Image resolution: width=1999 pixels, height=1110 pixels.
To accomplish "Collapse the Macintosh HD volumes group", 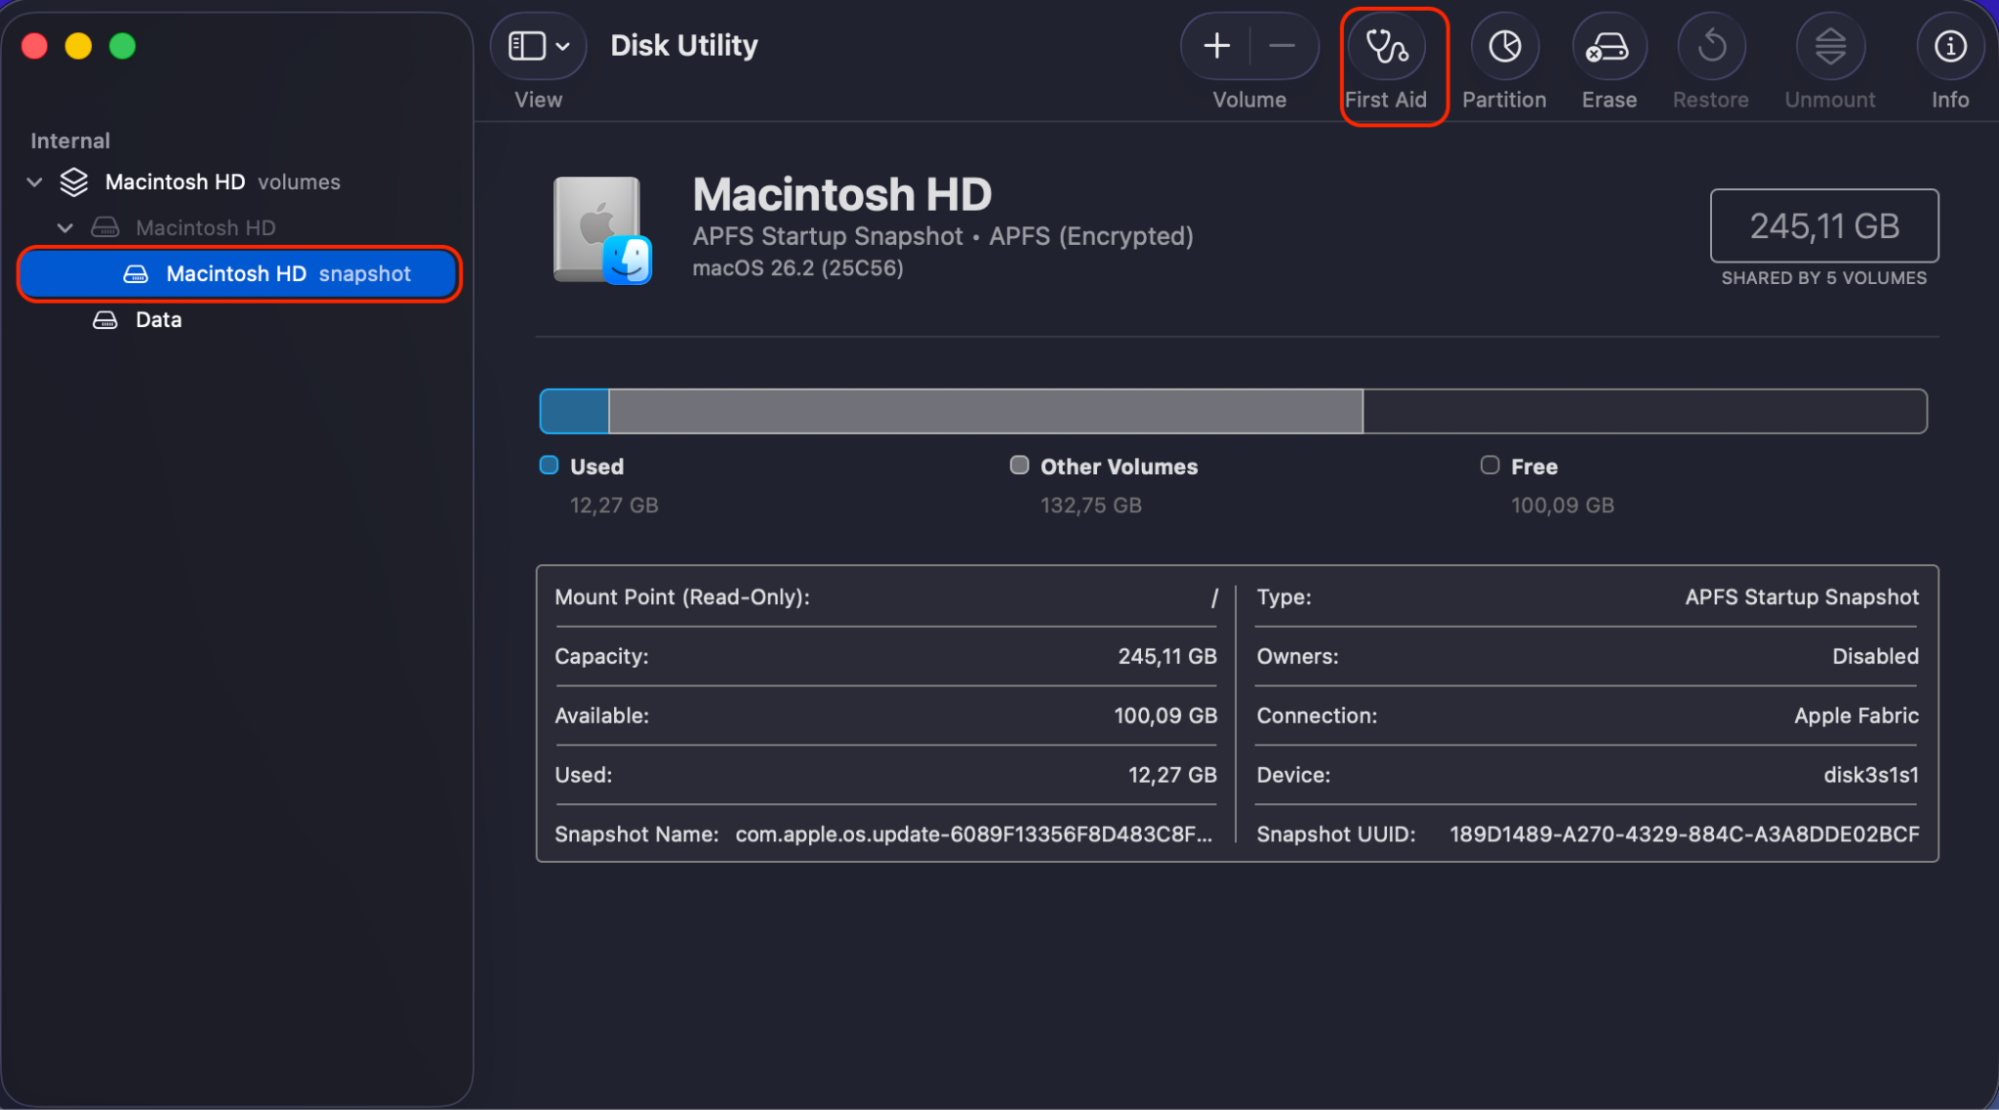I will pos(34,182).
